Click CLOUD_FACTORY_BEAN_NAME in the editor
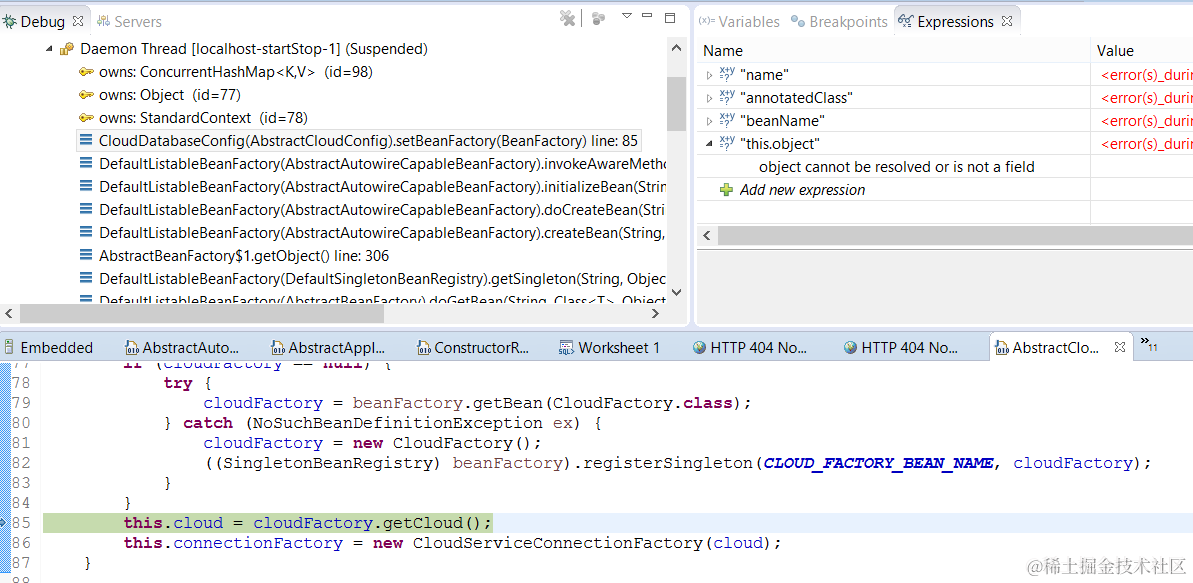 point(879,463)
